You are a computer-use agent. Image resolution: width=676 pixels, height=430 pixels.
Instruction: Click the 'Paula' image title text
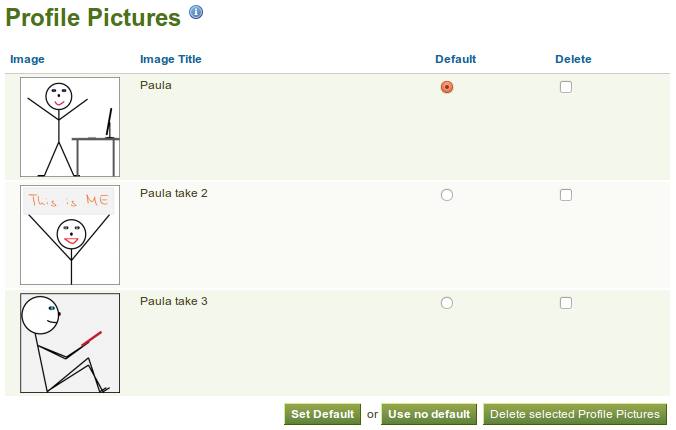[156, 85]
